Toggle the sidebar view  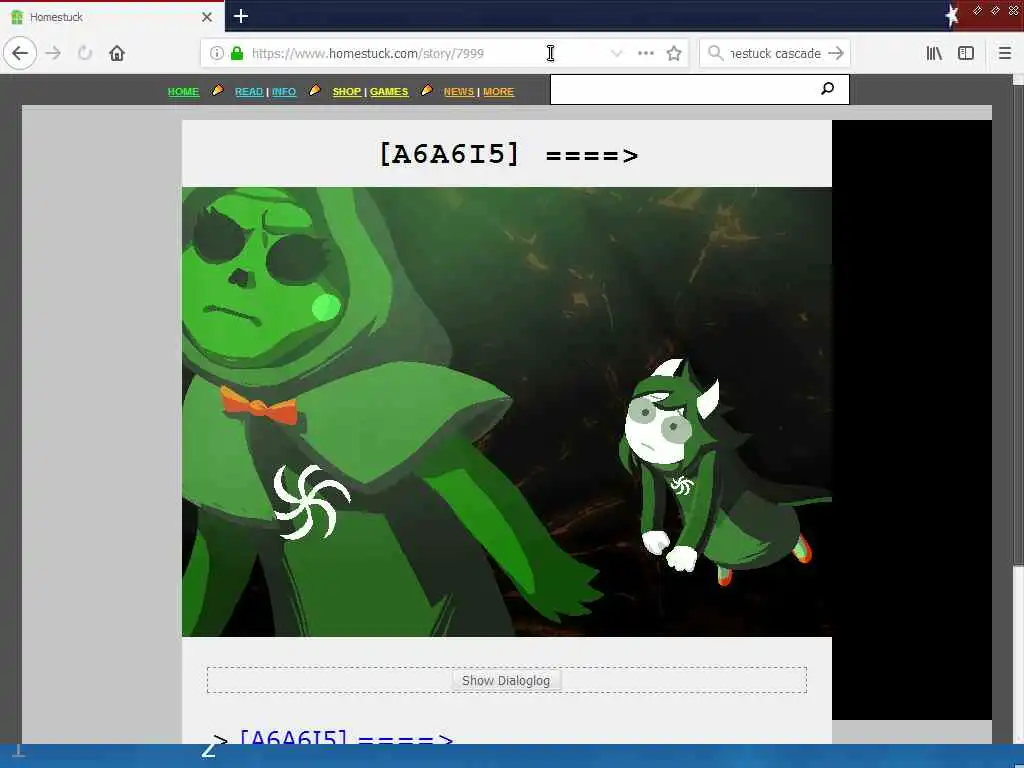(965, 54)
